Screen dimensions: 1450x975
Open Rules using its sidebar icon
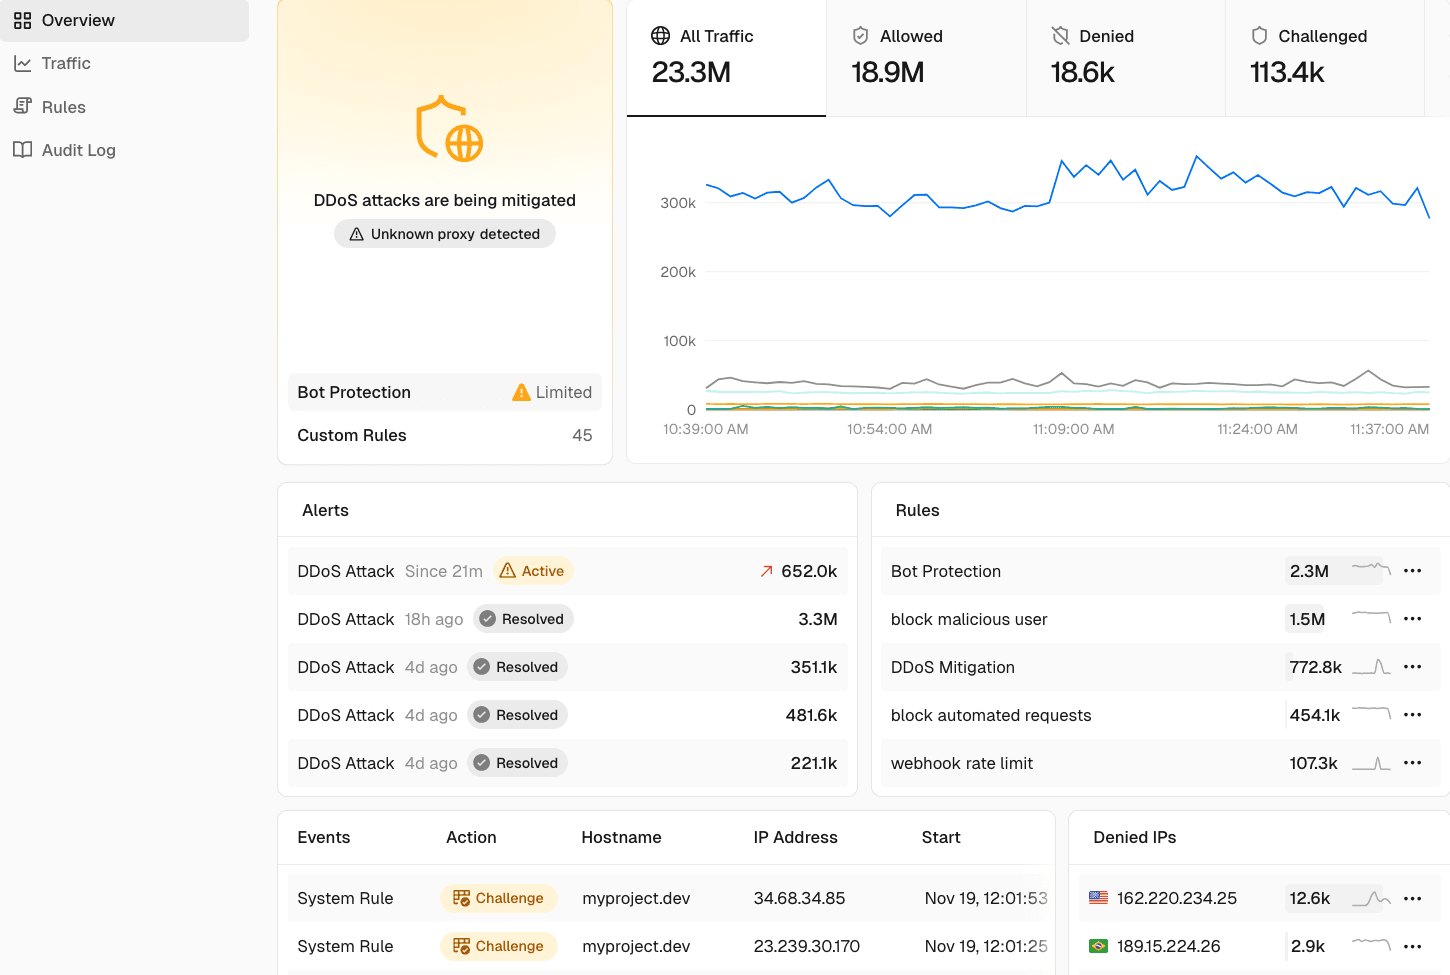pyautogui.click(x=22, y=106)
